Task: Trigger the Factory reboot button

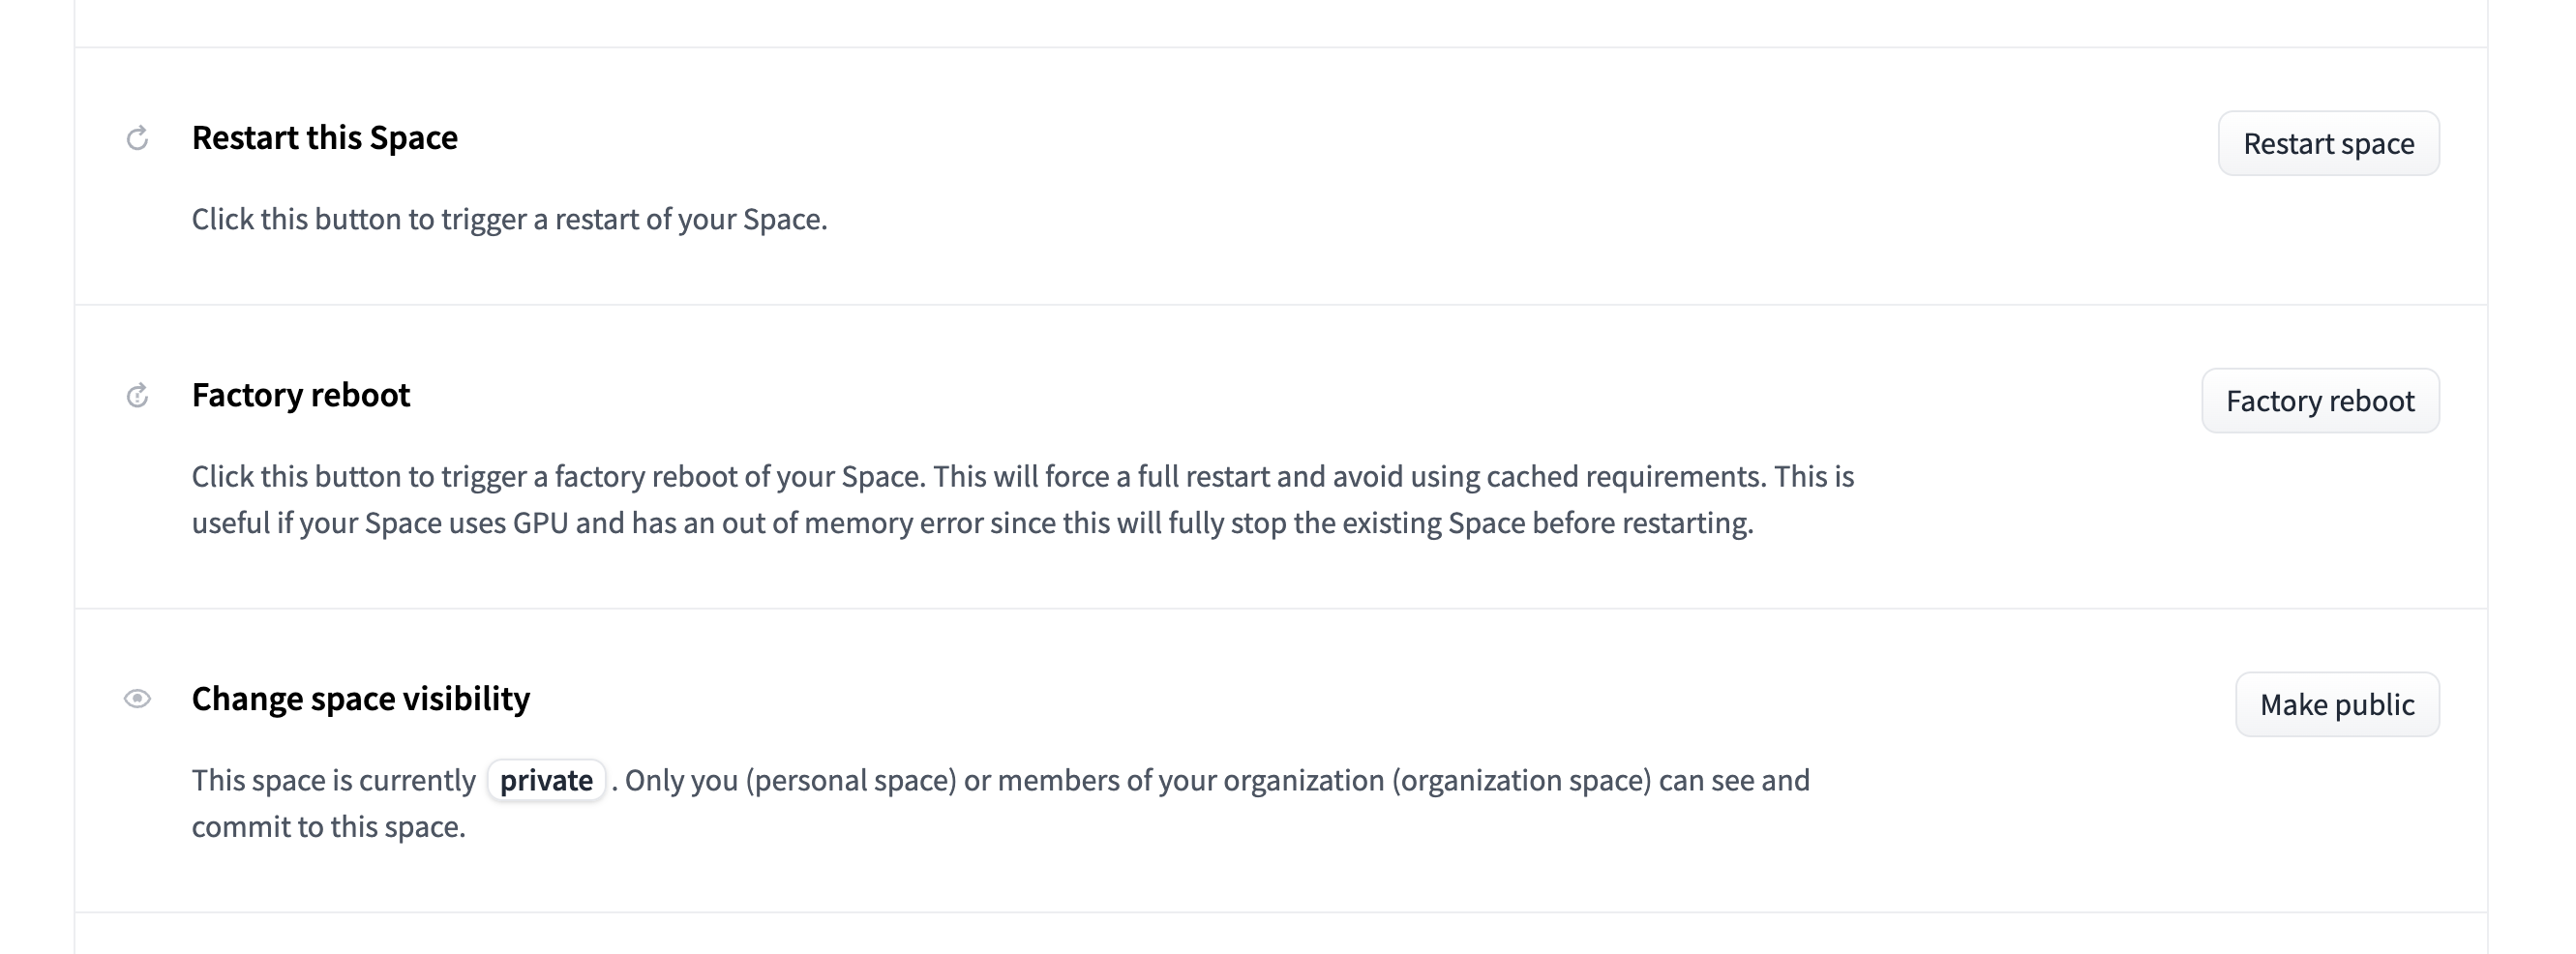Action: (x=2320, y=401)
